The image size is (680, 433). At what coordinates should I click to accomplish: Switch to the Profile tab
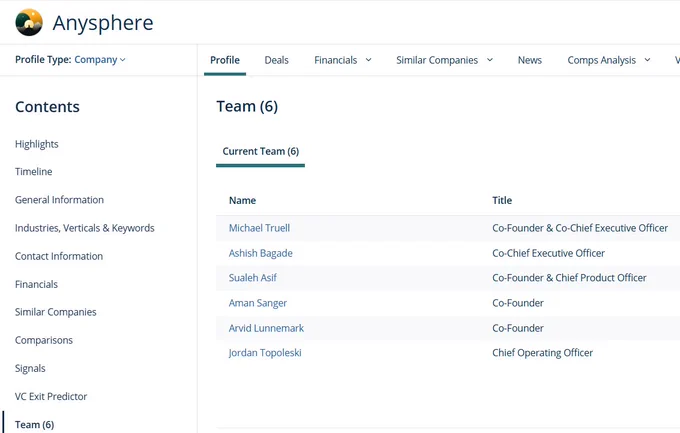click(x=225, y=60)
